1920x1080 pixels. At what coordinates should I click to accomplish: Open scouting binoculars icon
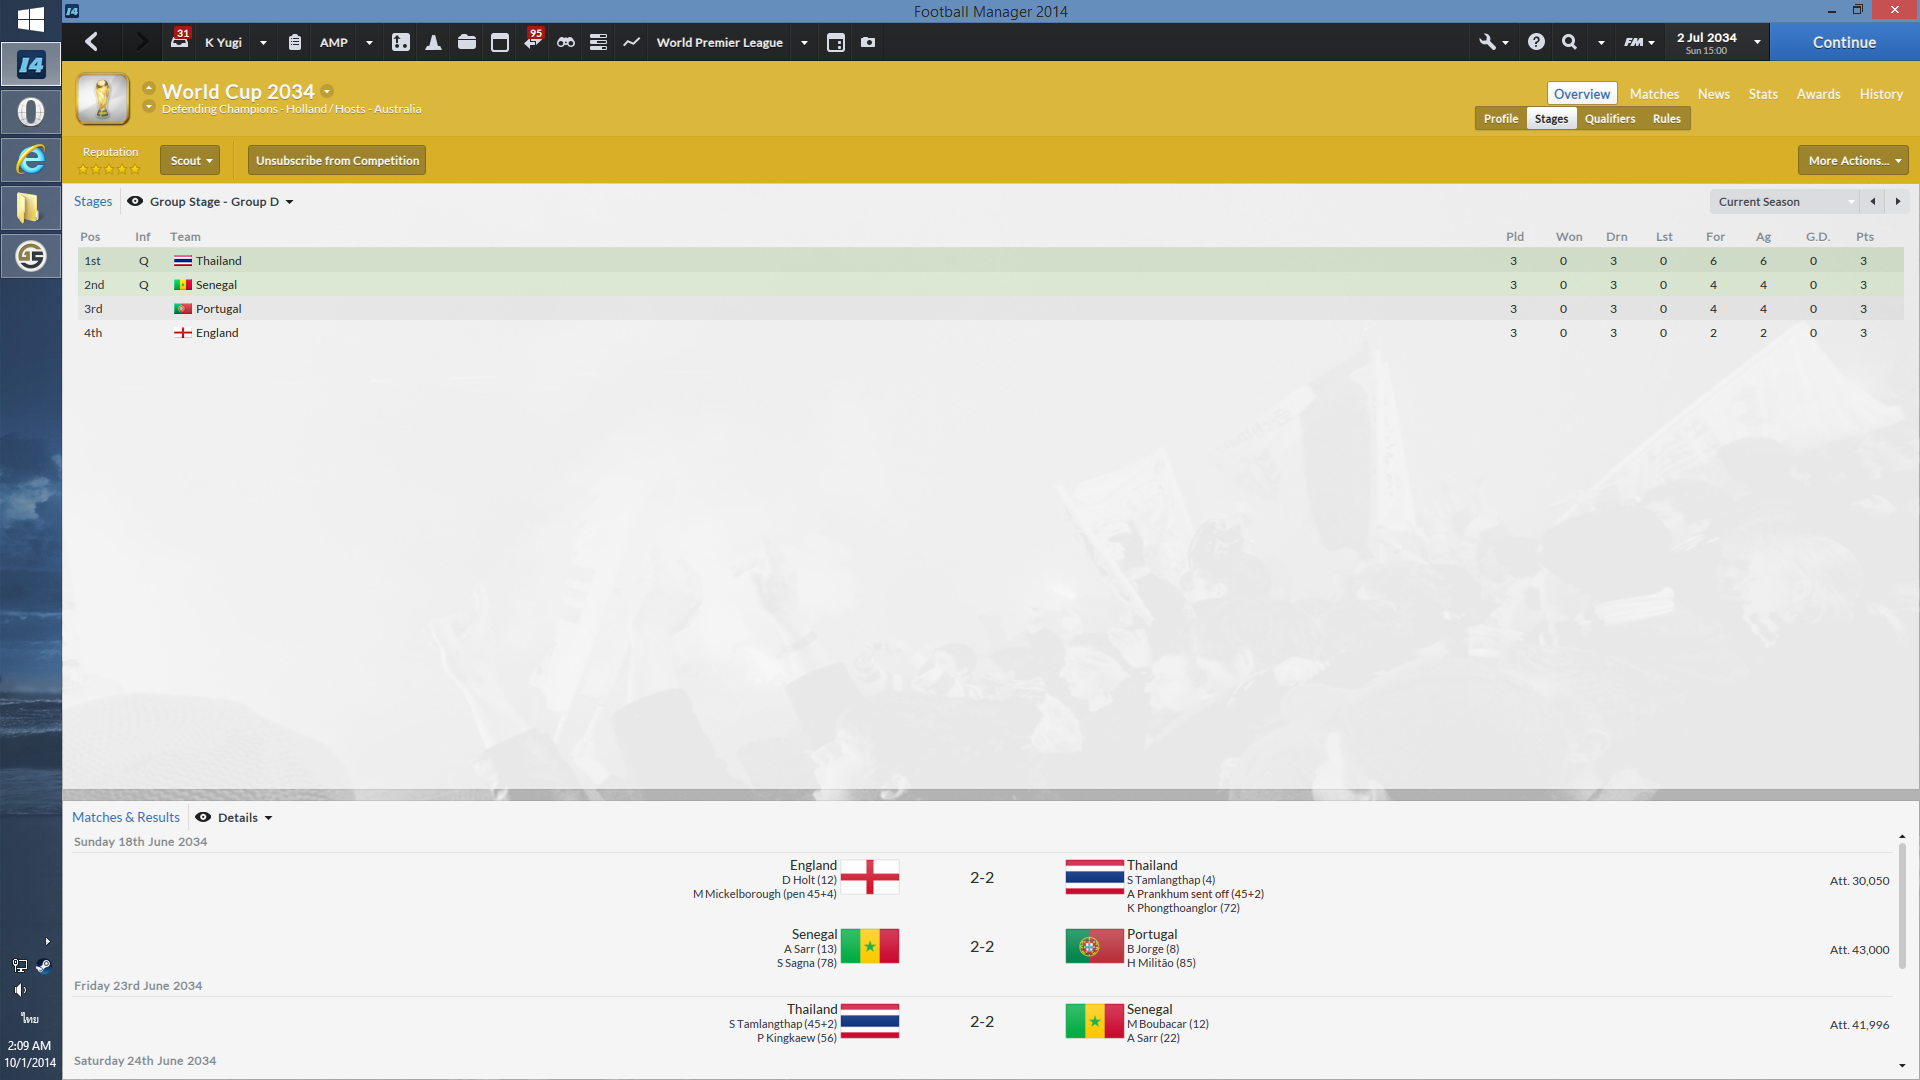coord(566,42)
